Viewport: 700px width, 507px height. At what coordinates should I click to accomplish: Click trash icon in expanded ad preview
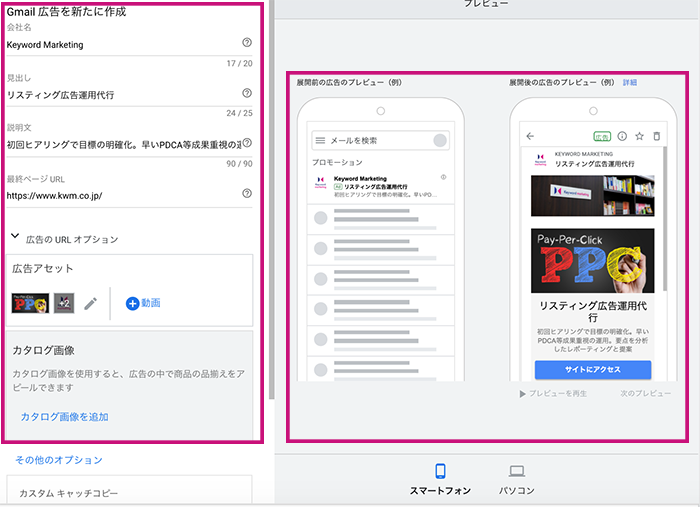[656, 136]
